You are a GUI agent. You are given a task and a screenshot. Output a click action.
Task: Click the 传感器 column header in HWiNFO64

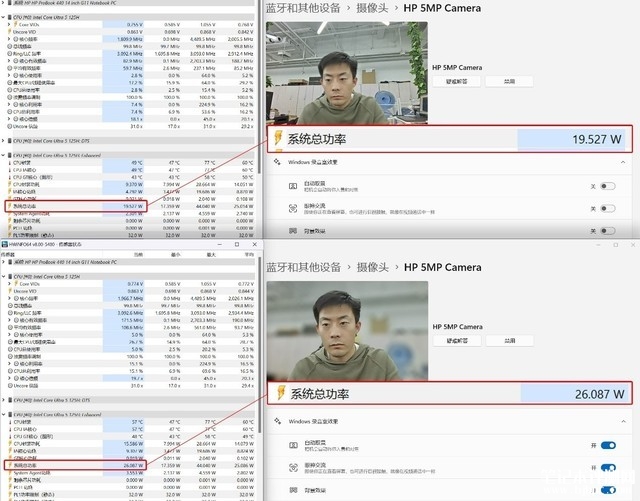pos(8,254)
